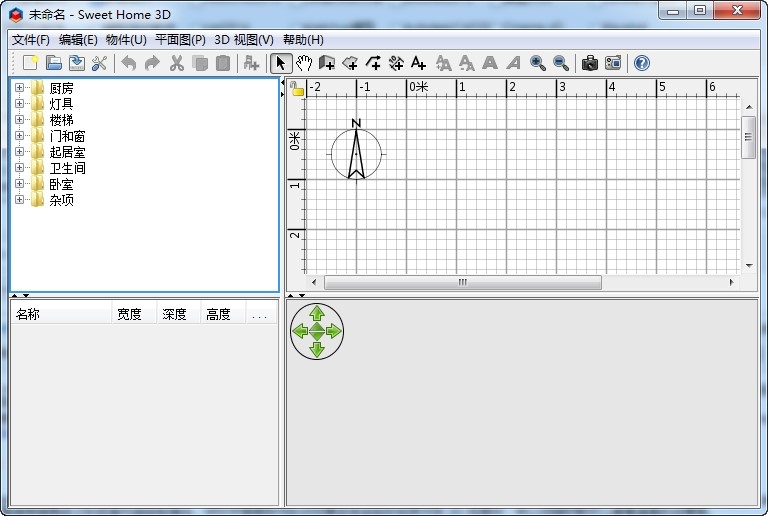
Task: Expand the 厨房 furniture category
Action: click(x=19, y=88)
